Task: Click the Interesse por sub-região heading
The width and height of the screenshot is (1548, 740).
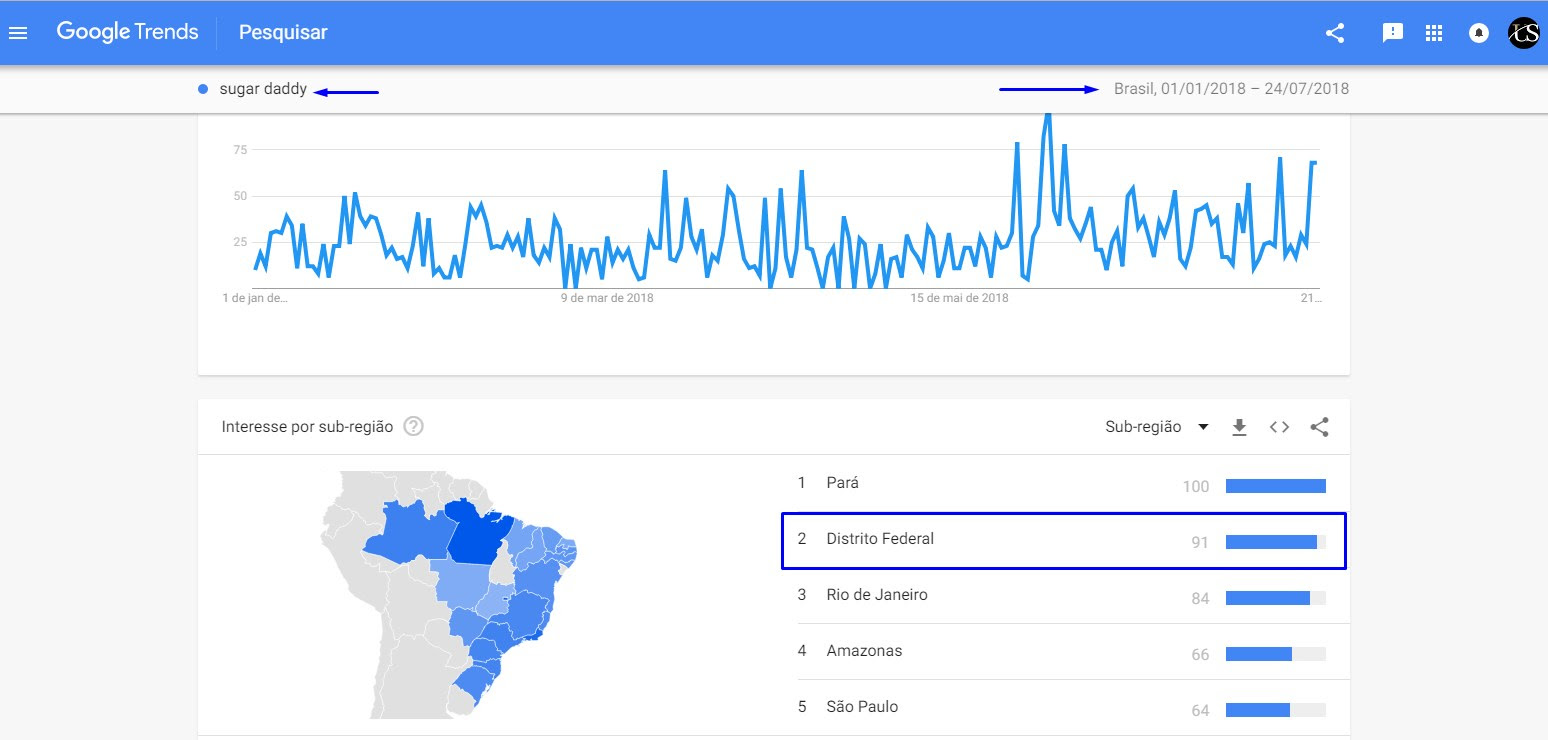Action: (x=308, y=427)
